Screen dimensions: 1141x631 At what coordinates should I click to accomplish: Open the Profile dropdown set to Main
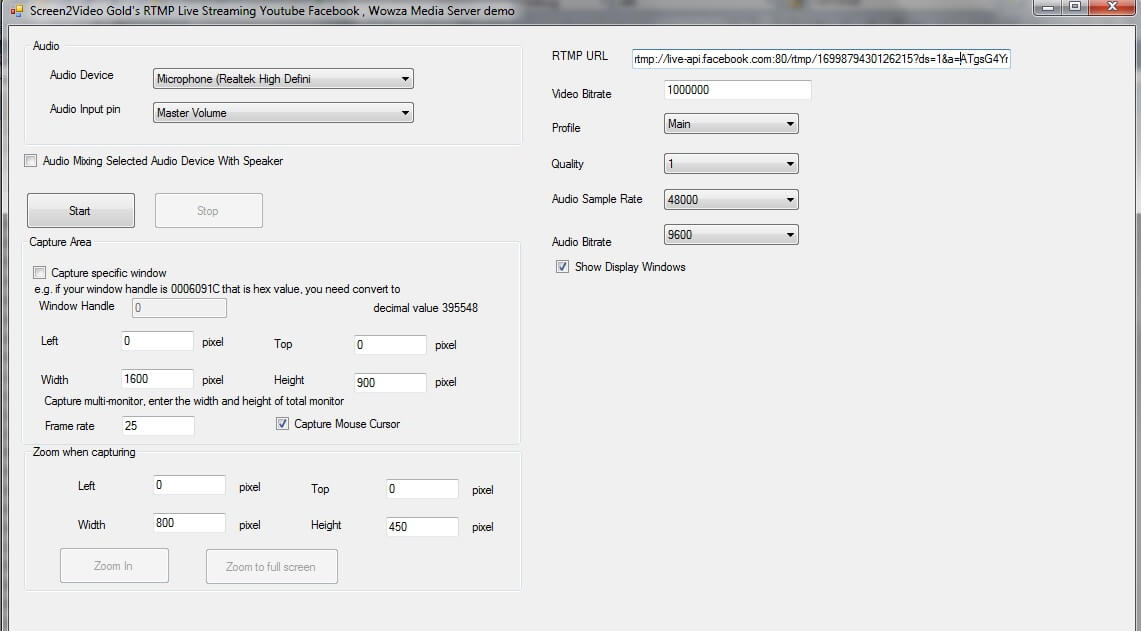731,124
